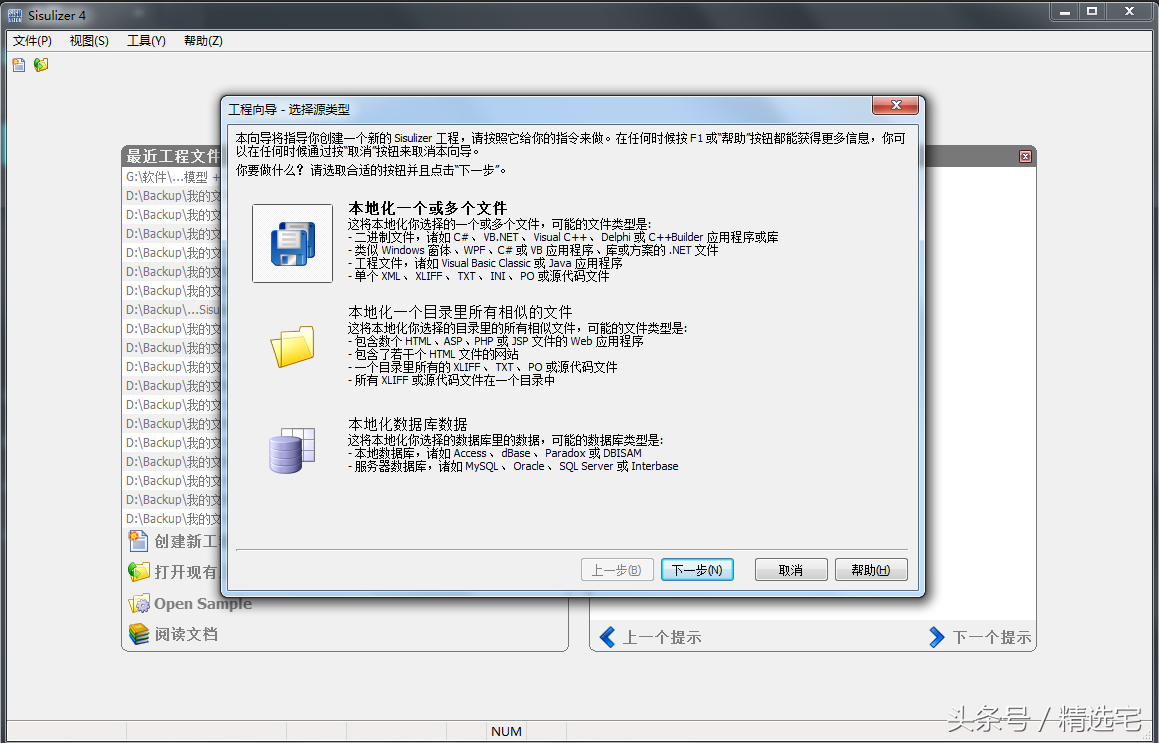Maximize the Sisulizer 4 window
This screenshot has width=1159, height=743.
(x=1092, y=11)
